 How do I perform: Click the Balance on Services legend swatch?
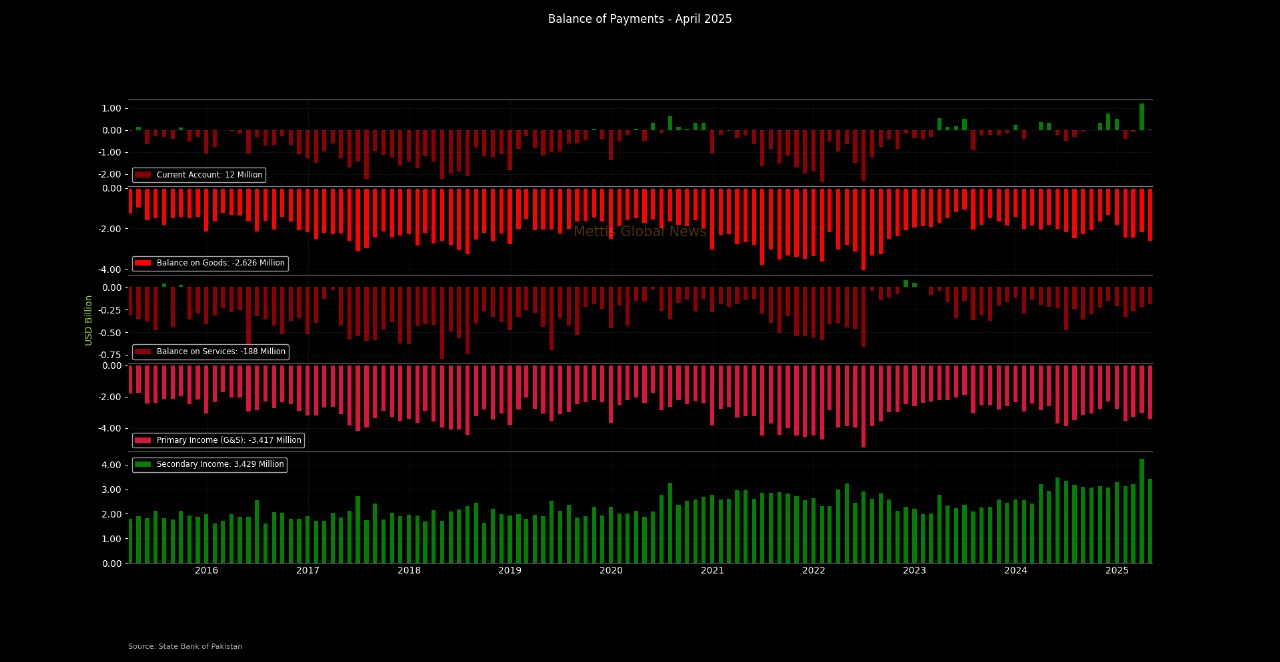[143, 352]
